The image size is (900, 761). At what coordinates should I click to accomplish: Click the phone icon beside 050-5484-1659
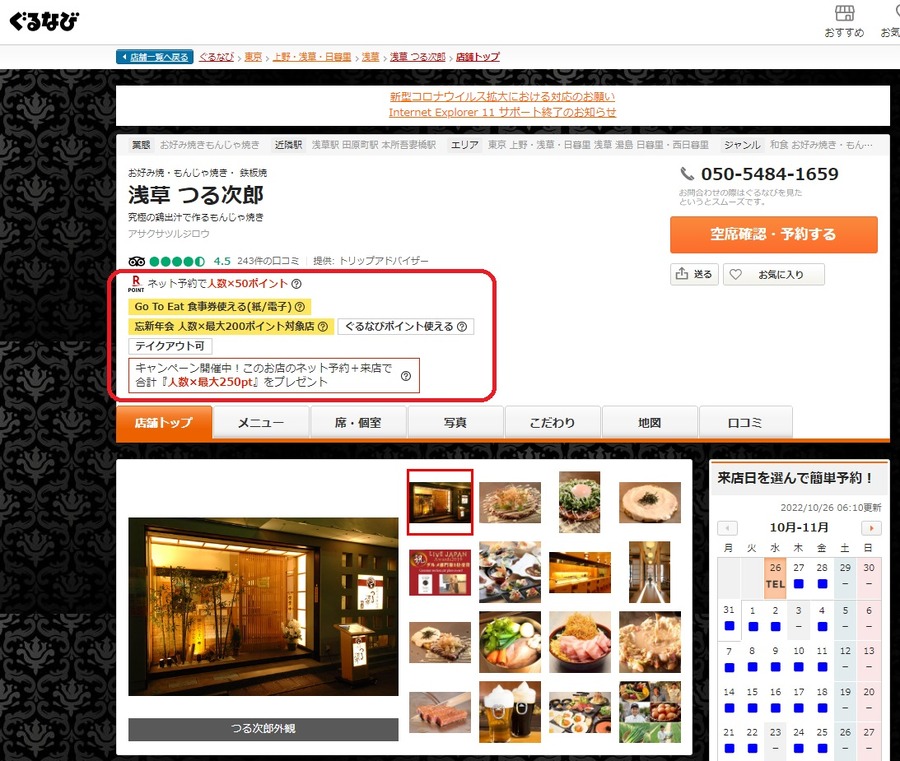(x=686, y=174)
